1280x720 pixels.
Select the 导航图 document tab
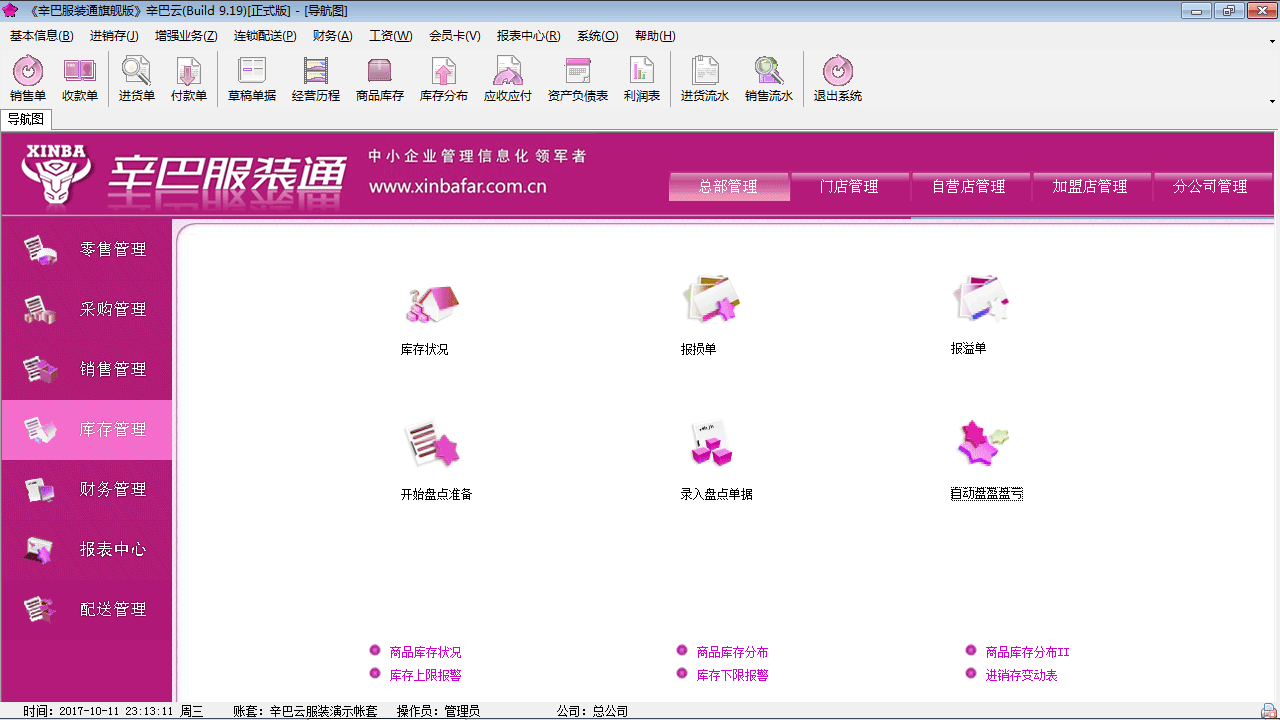tap(26, 119)
